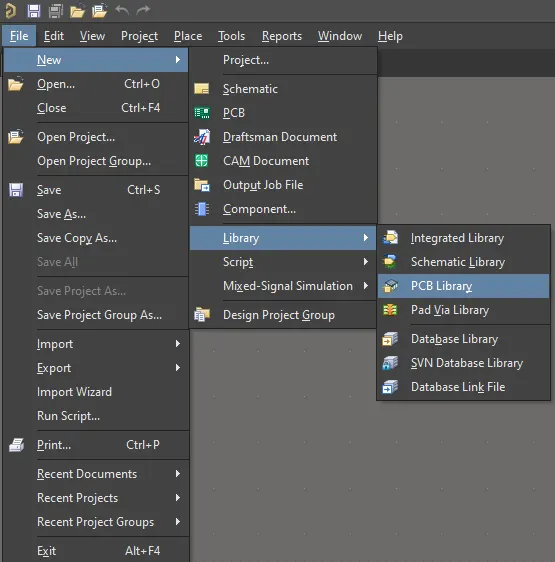Click the Component chip icon
555x562 pixels.
[202, 209]
